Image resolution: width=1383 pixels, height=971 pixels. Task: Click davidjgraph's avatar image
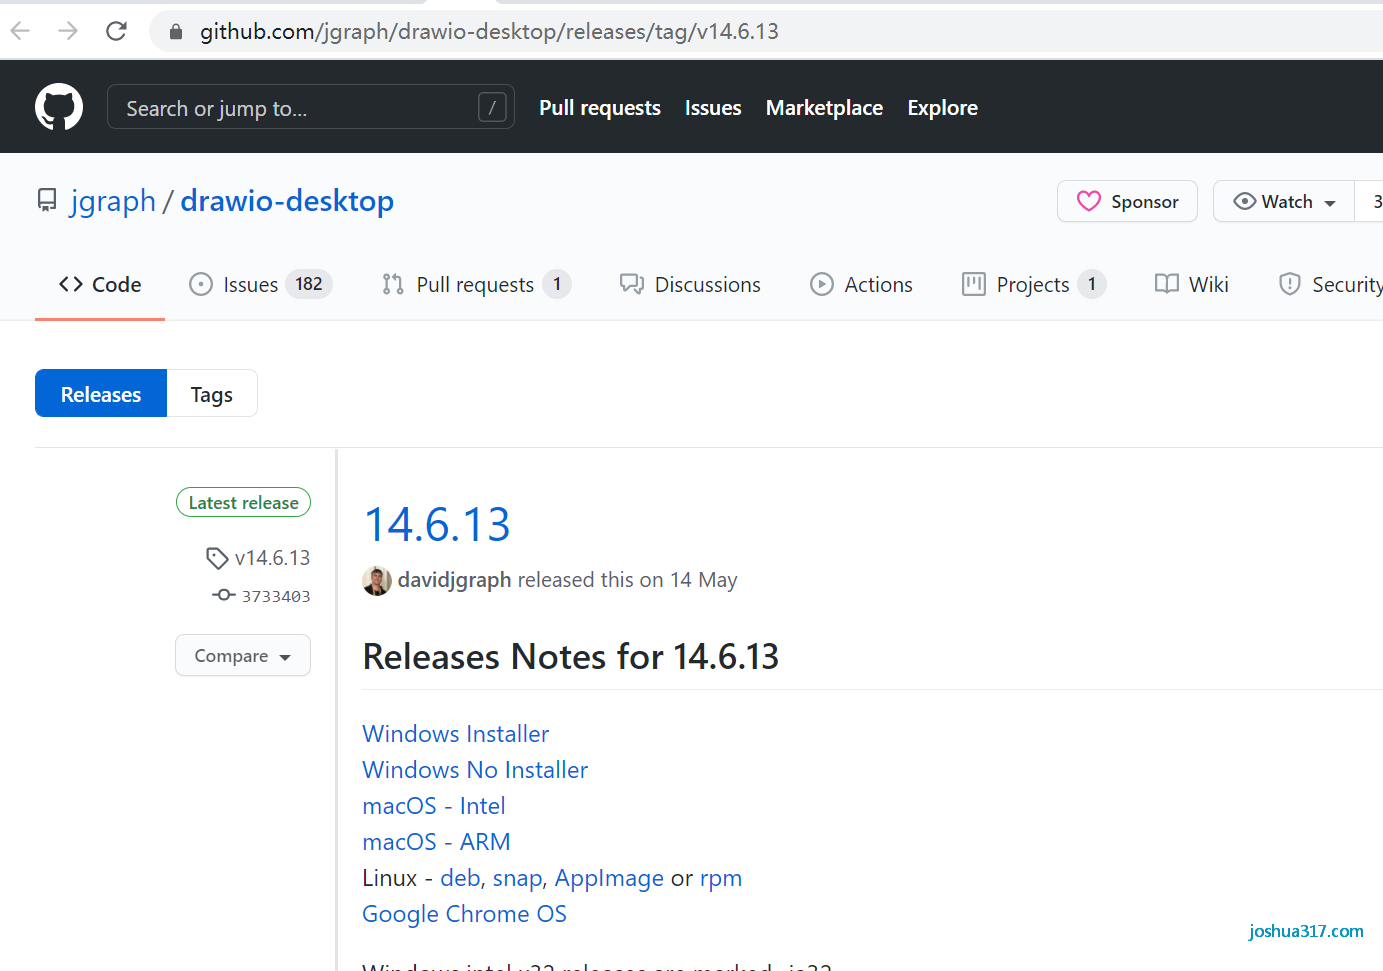377,581
